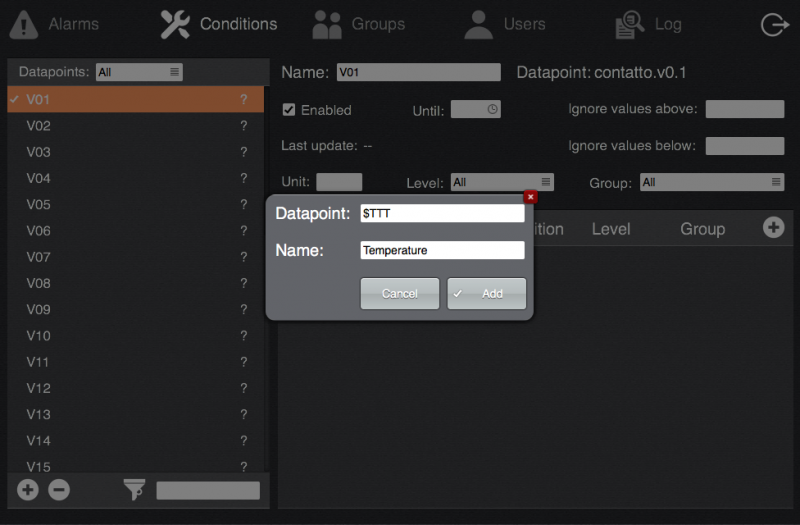Open the Alarms section

54,24
